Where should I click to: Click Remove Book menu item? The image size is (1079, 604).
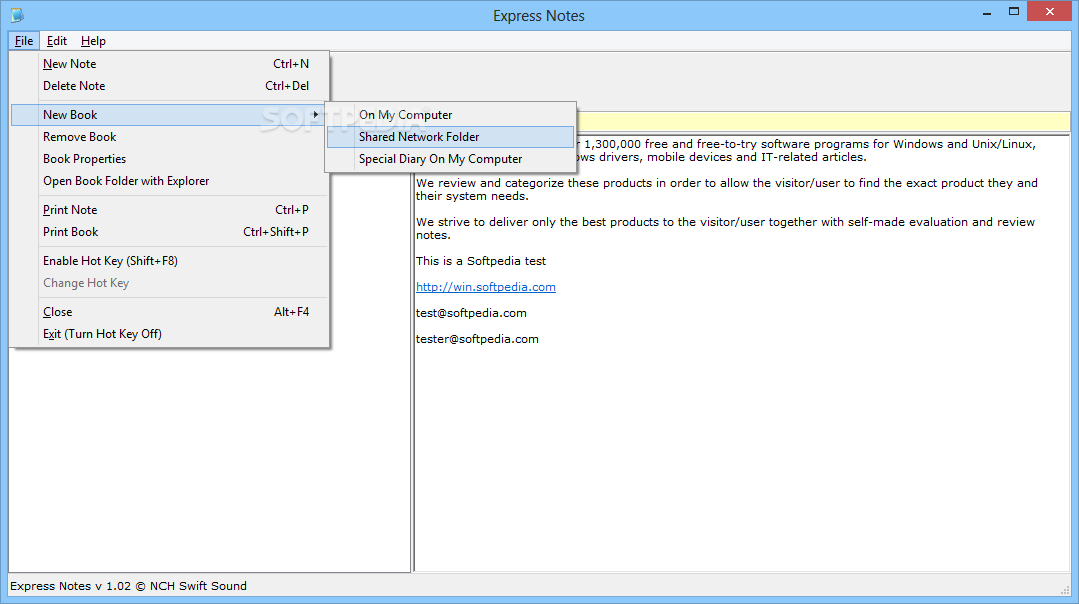coord(170,137)
